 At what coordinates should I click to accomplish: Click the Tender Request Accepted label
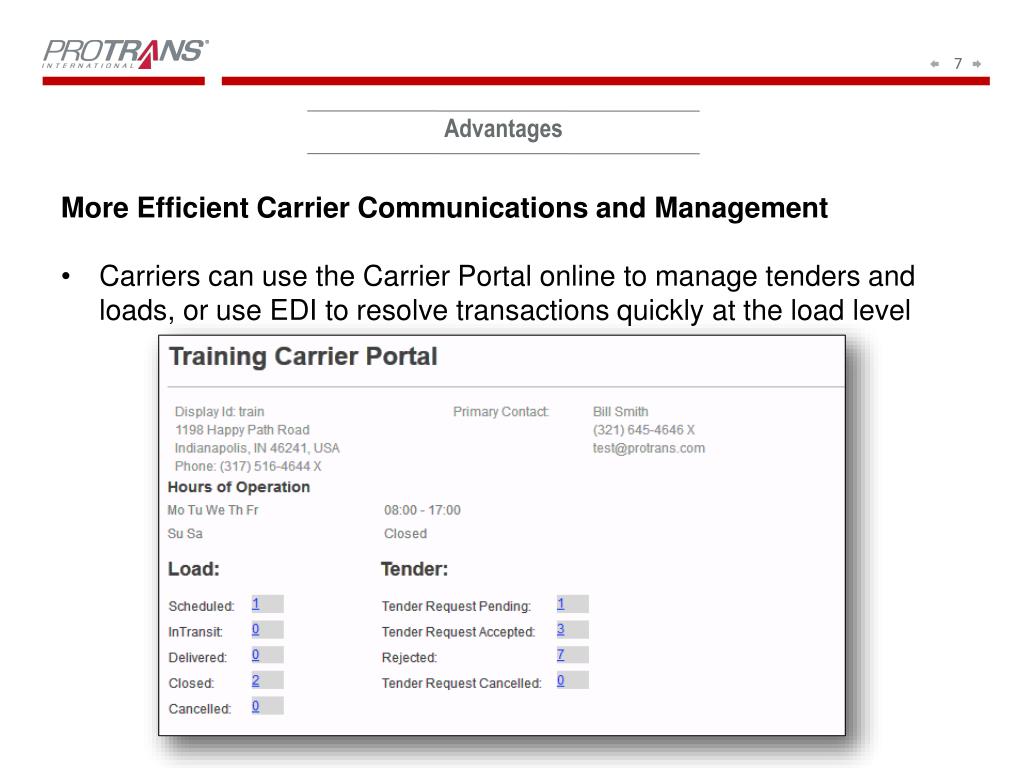pyautogui.click(x=458, y=632)
